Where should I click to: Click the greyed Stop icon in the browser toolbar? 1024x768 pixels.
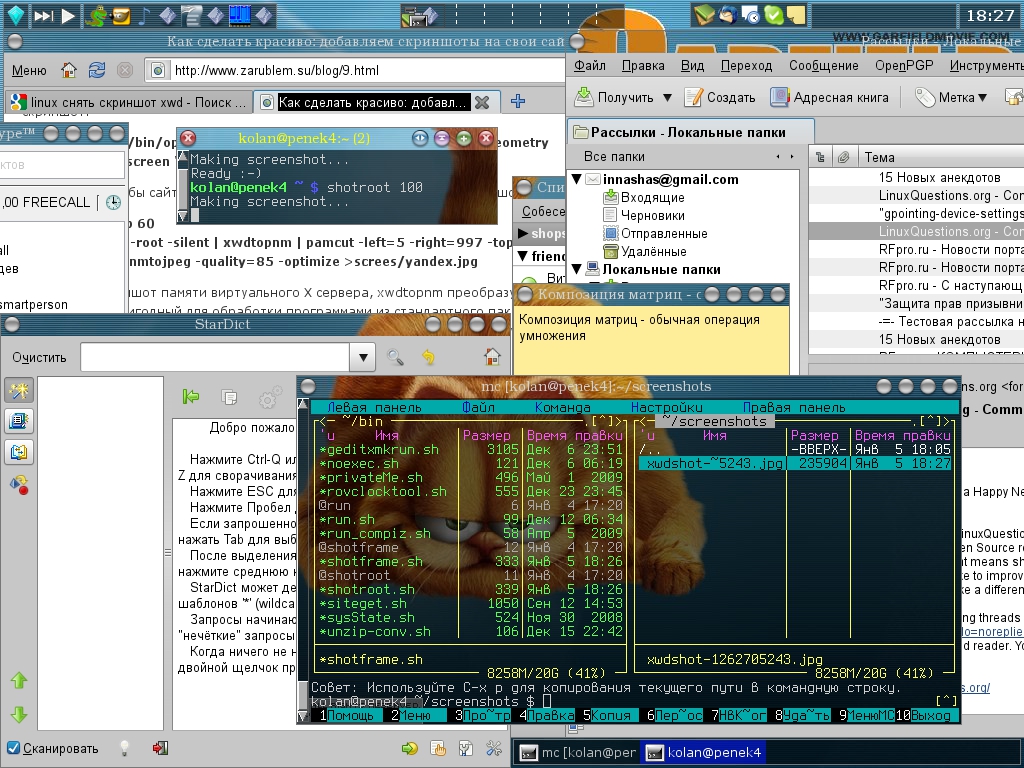coord(125,70)
